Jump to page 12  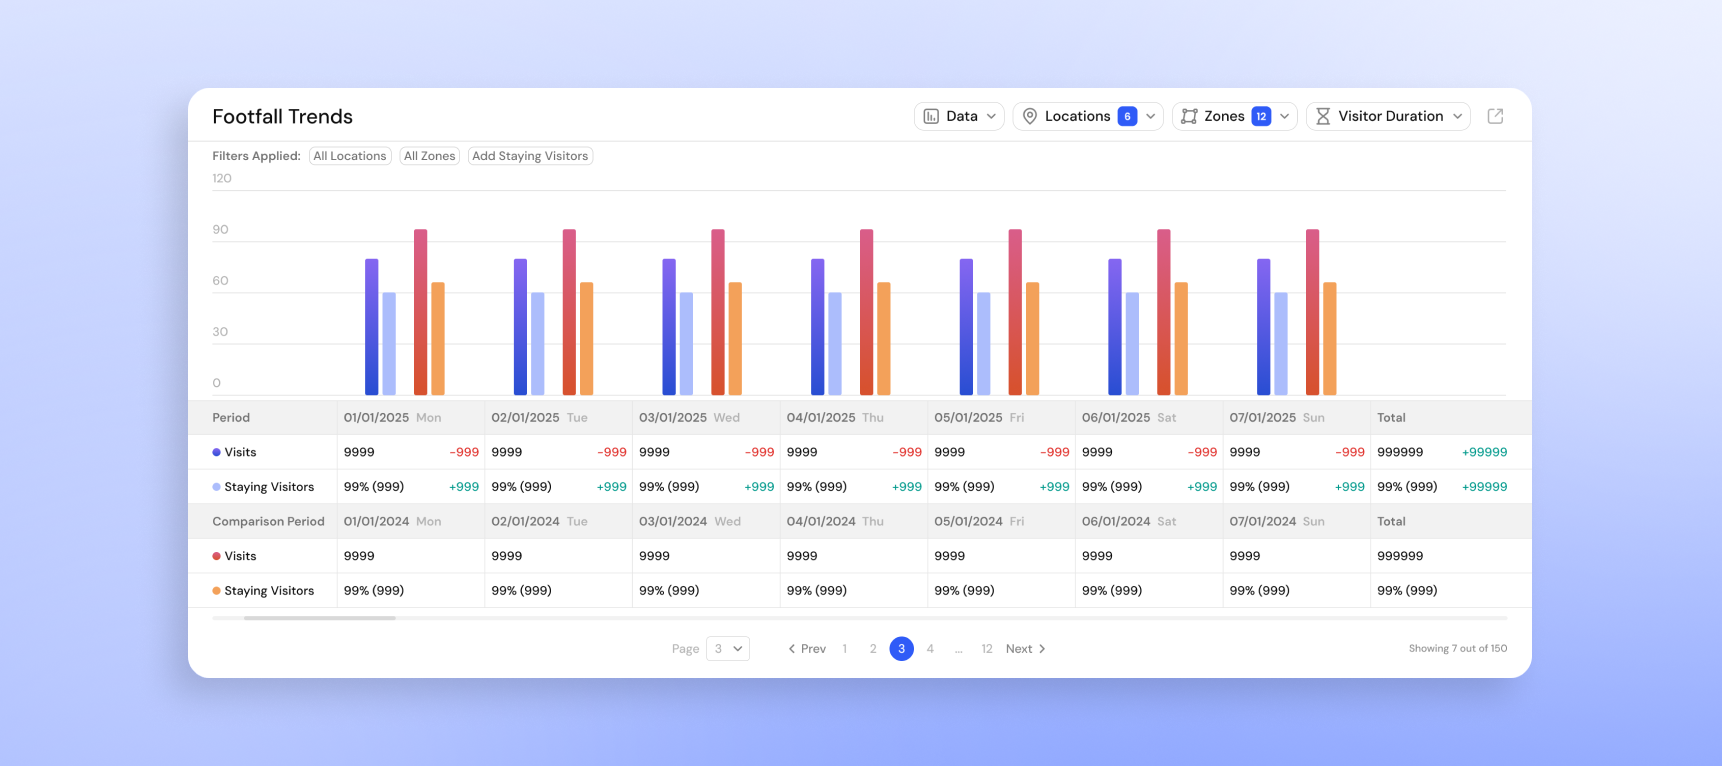click(x=987, y=649)
